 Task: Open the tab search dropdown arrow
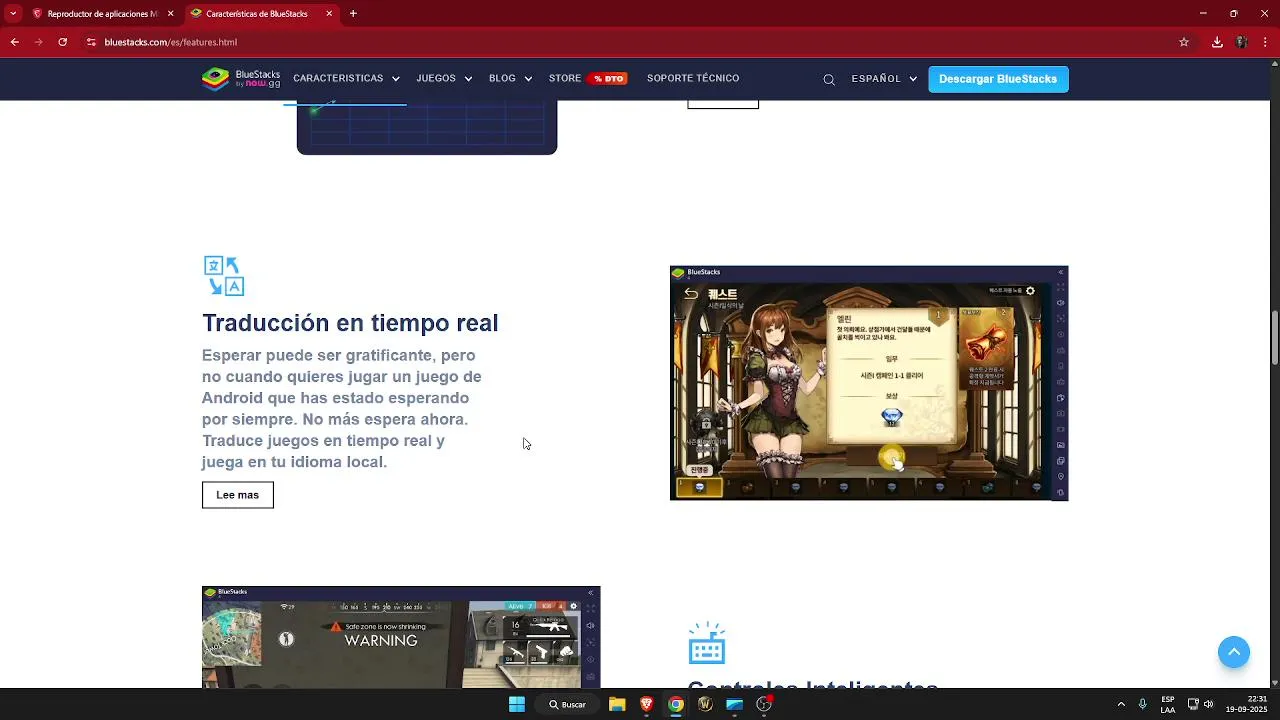tap(12, 14)
